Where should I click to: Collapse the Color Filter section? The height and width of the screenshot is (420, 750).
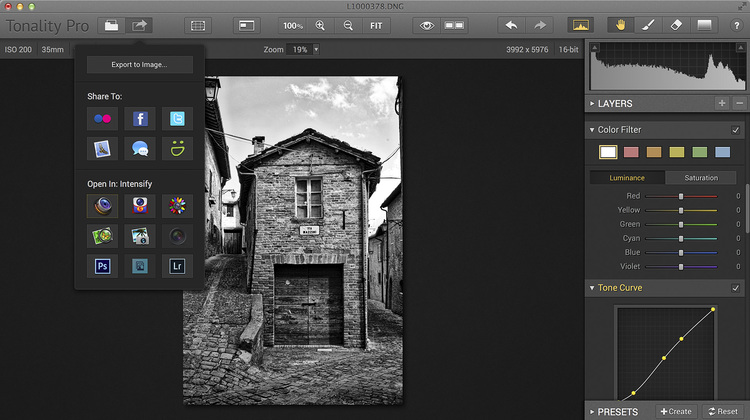[592, 130]
